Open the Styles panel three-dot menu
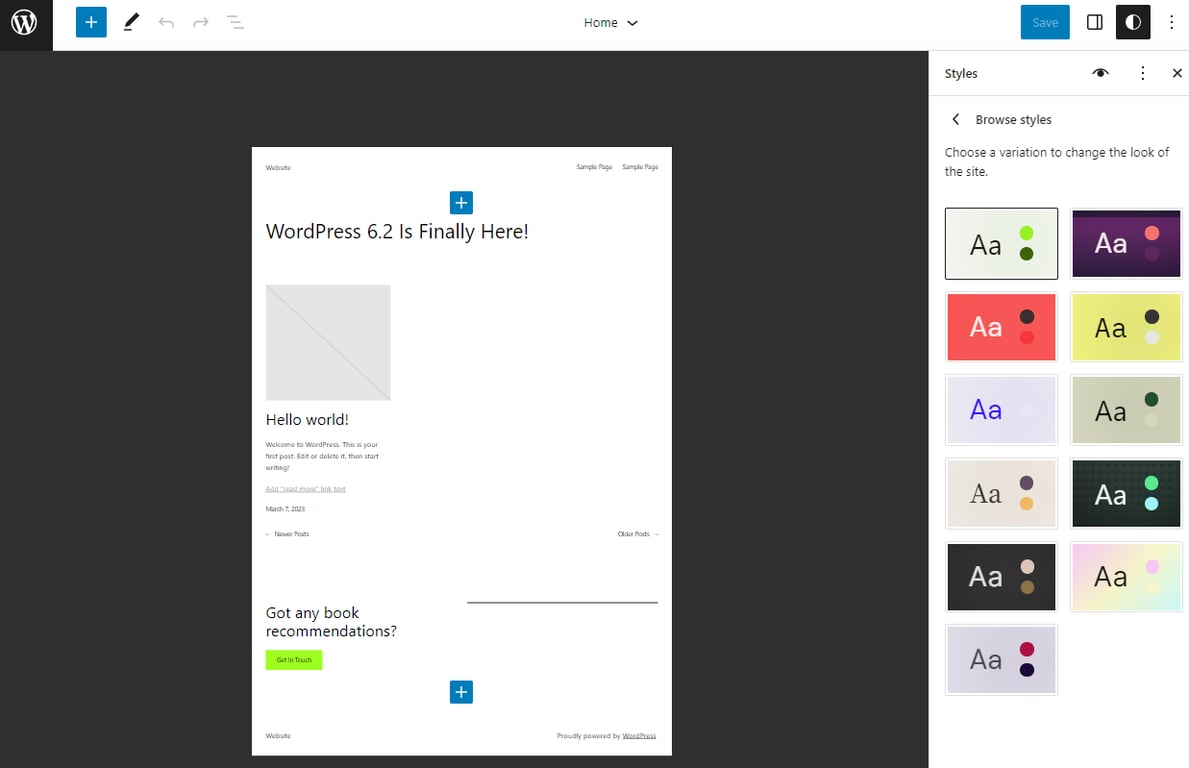 (1142, 73)
